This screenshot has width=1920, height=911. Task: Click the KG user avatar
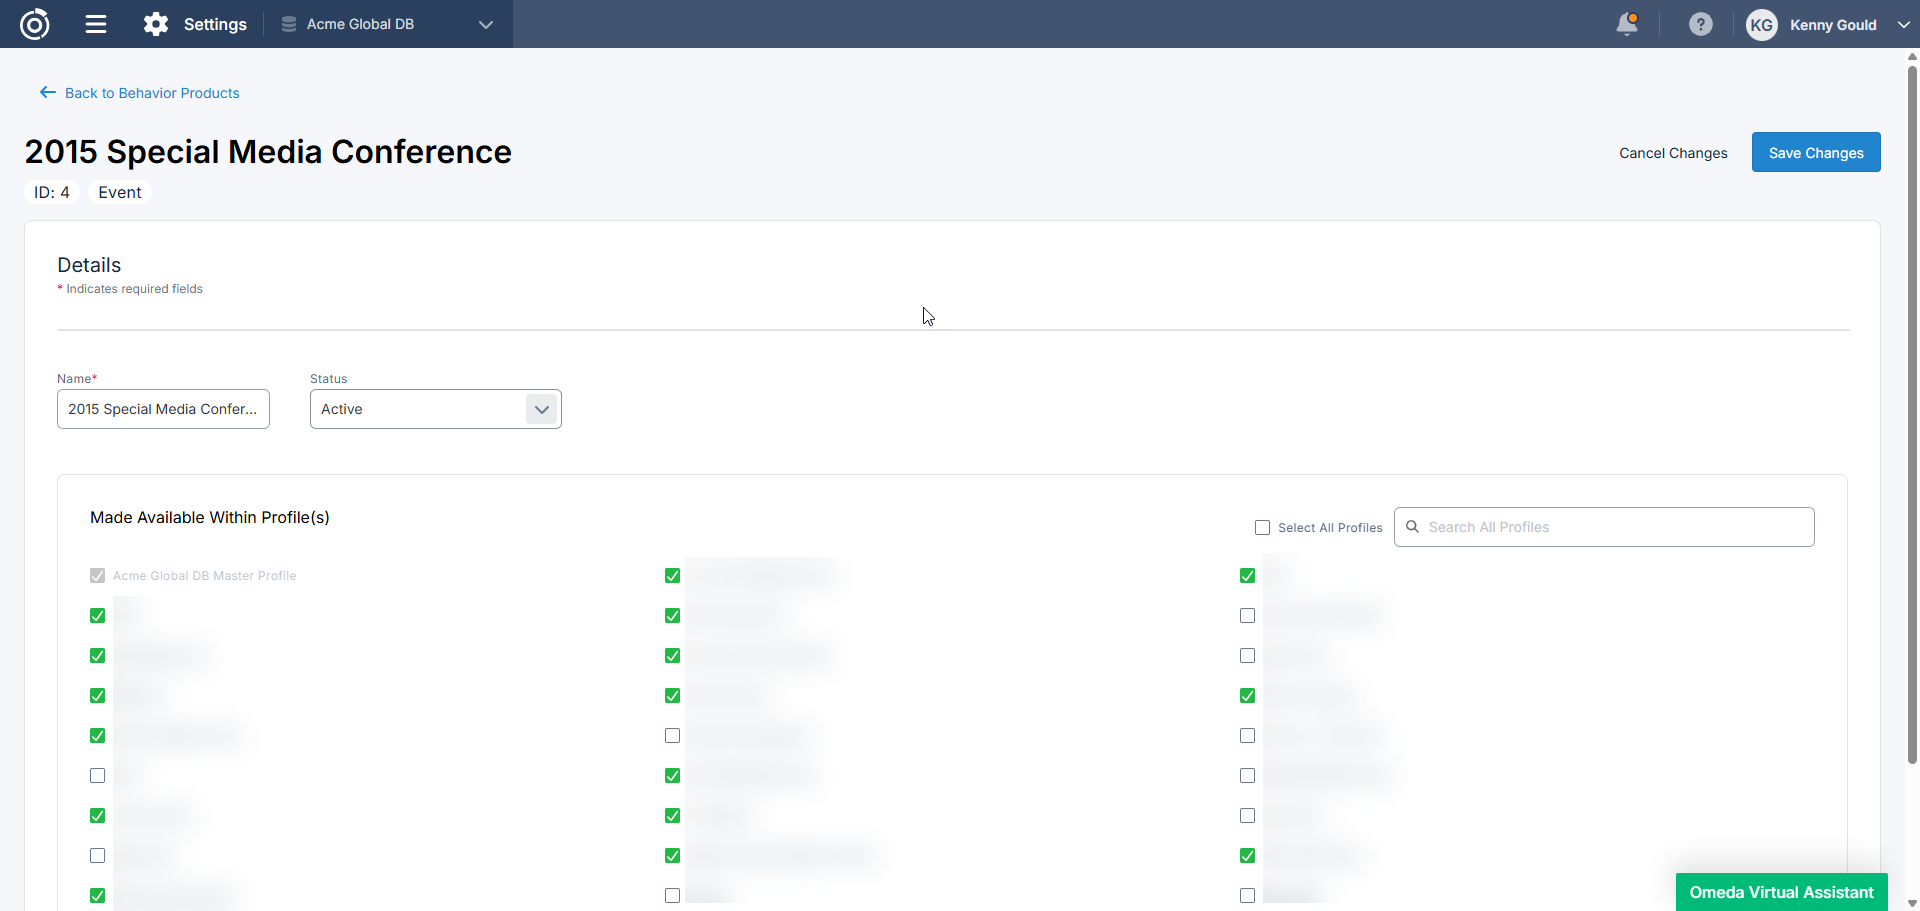[1761, 25]
